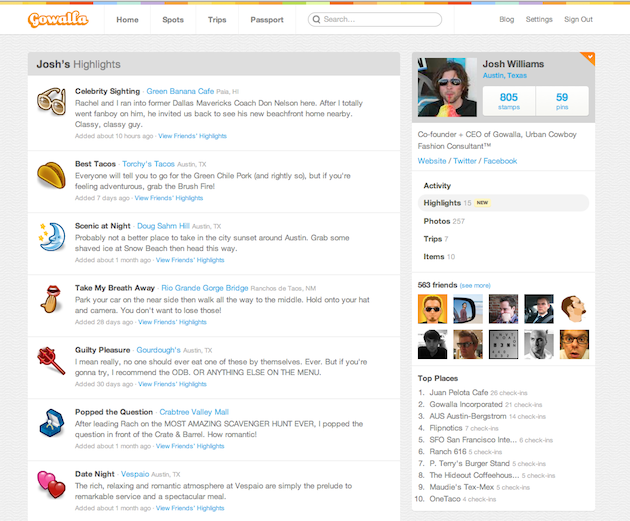This screenshot has width=630, height=521.
Task: Focus the Search input field
Action: click(x=375, y=19)
